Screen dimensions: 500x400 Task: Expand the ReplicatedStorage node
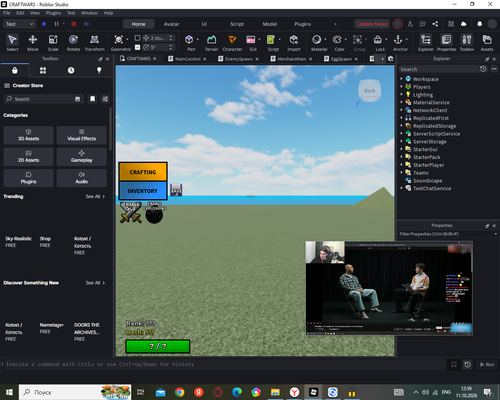click(401, 126)
